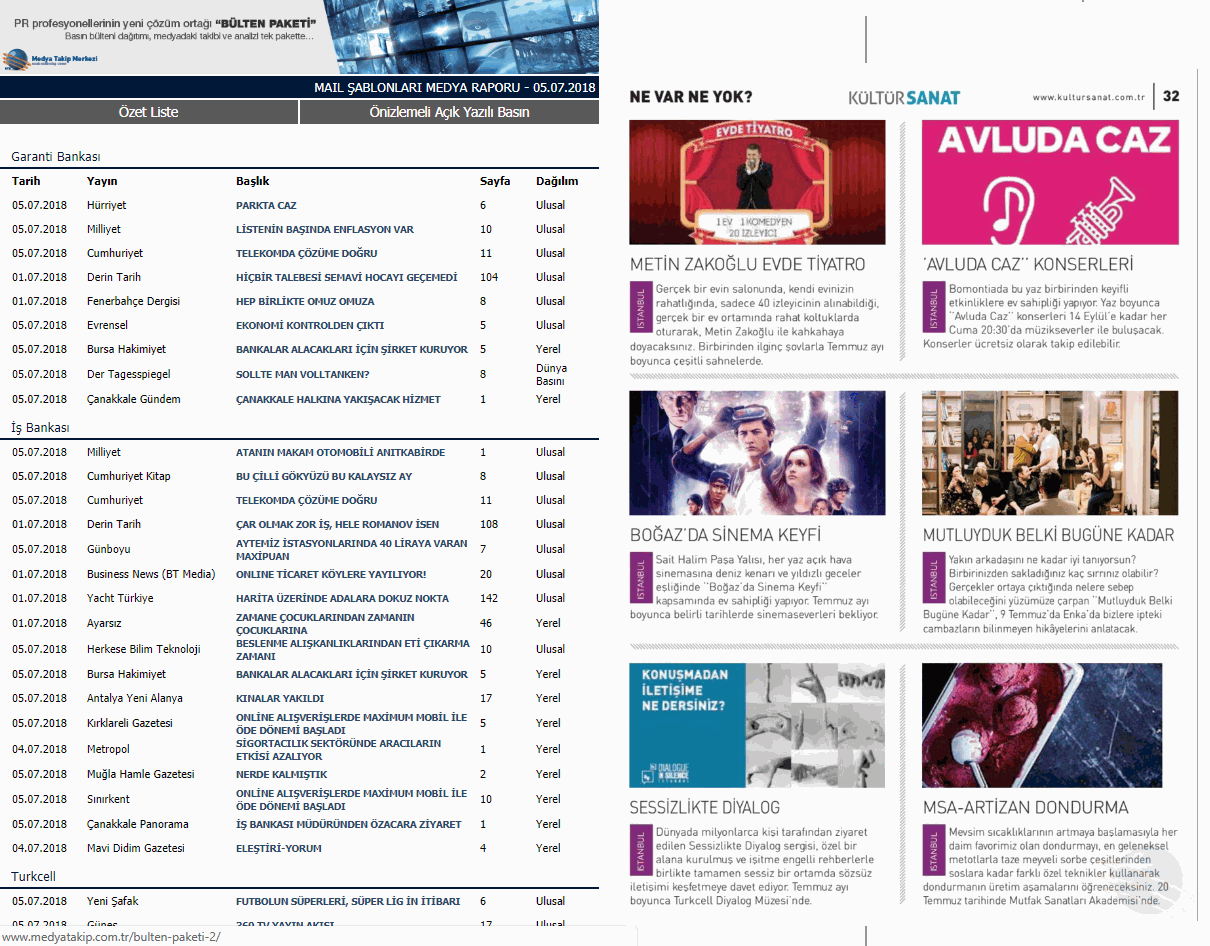This screenshot has height=946, width=1210.
Task: Open ATANIN MAKAM OTOMOBİLİ ANITKABİRDE headline
Action: pos(340,452)
